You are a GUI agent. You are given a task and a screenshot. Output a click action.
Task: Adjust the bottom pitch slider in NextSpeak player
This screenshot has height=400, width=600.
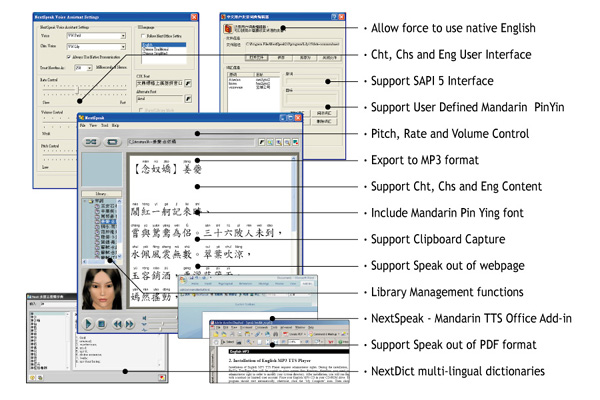point(162,329)
